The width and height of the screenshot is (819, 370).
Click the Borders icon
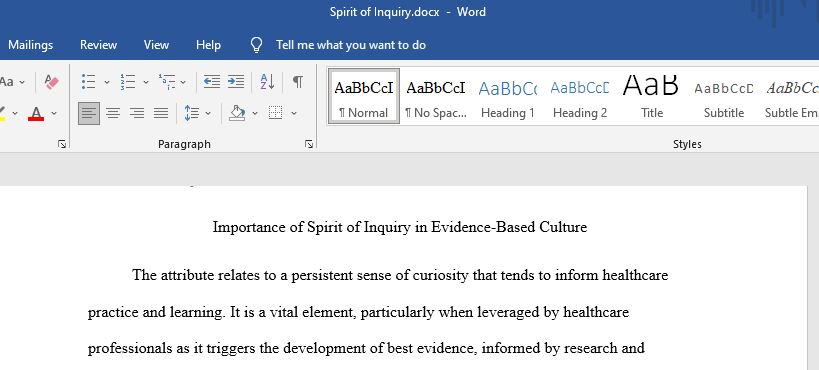(x=275, y=113)
